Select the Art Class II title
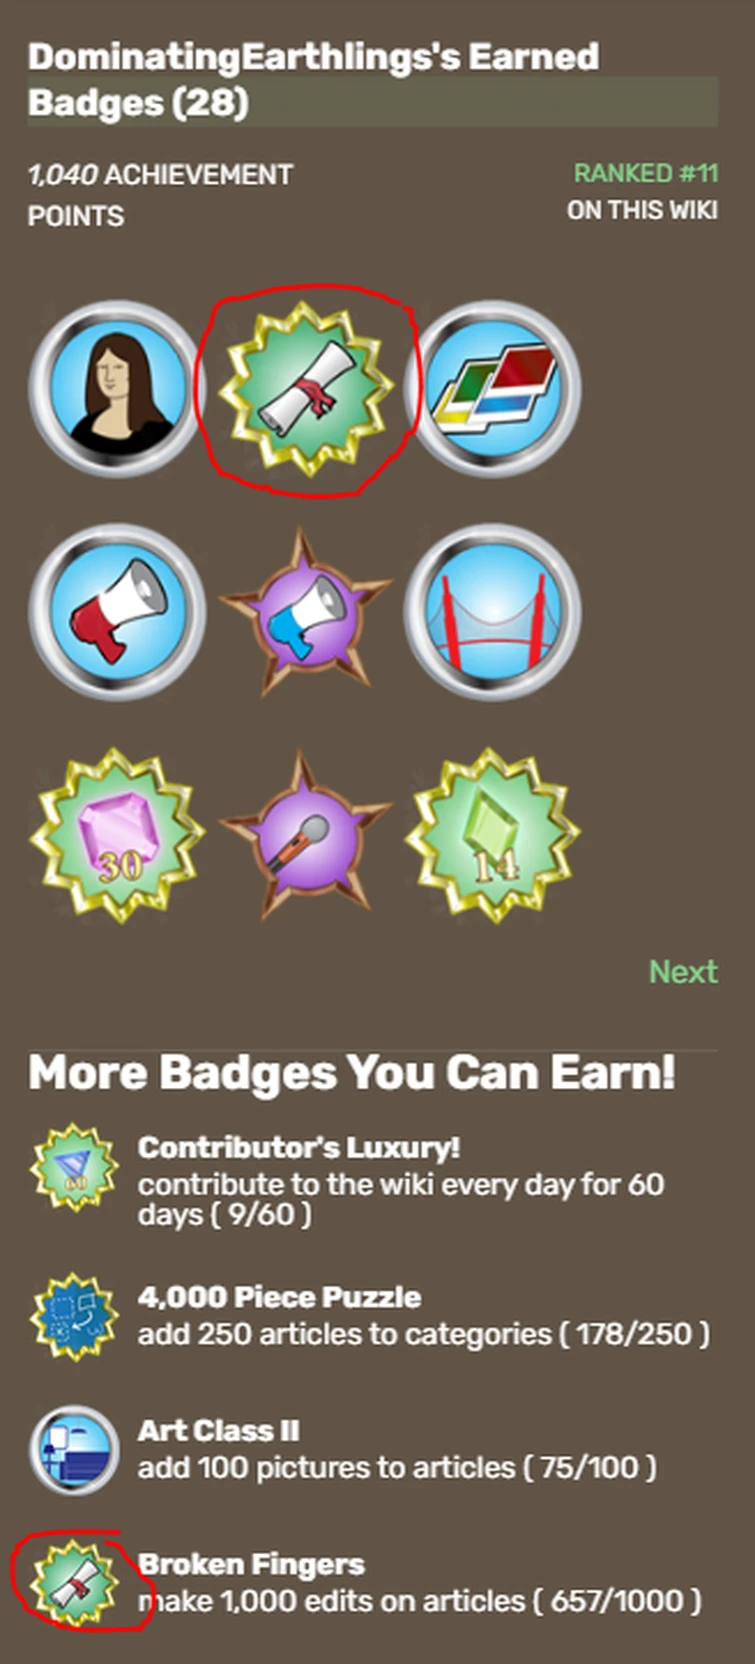Viewport: 755px width, 1664px height. coord(218,1431)
